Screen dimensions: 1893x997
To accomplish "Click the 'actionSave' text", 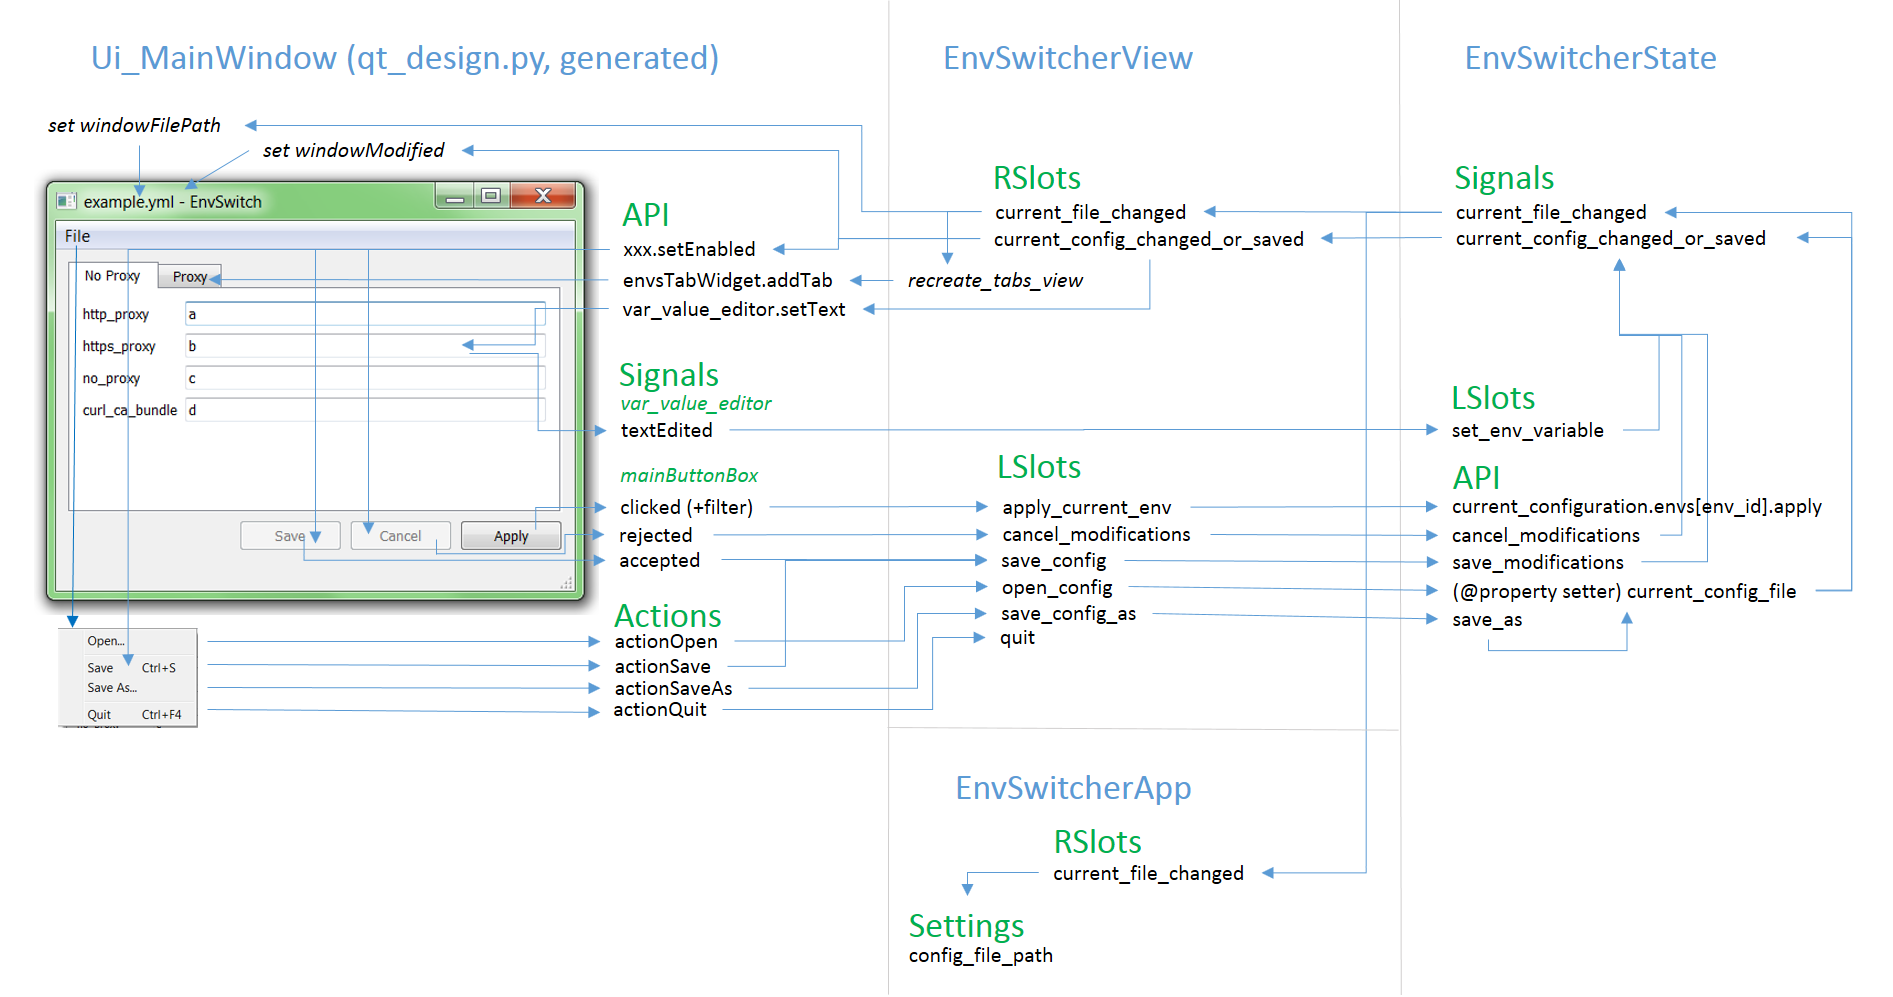I will 662,666.
